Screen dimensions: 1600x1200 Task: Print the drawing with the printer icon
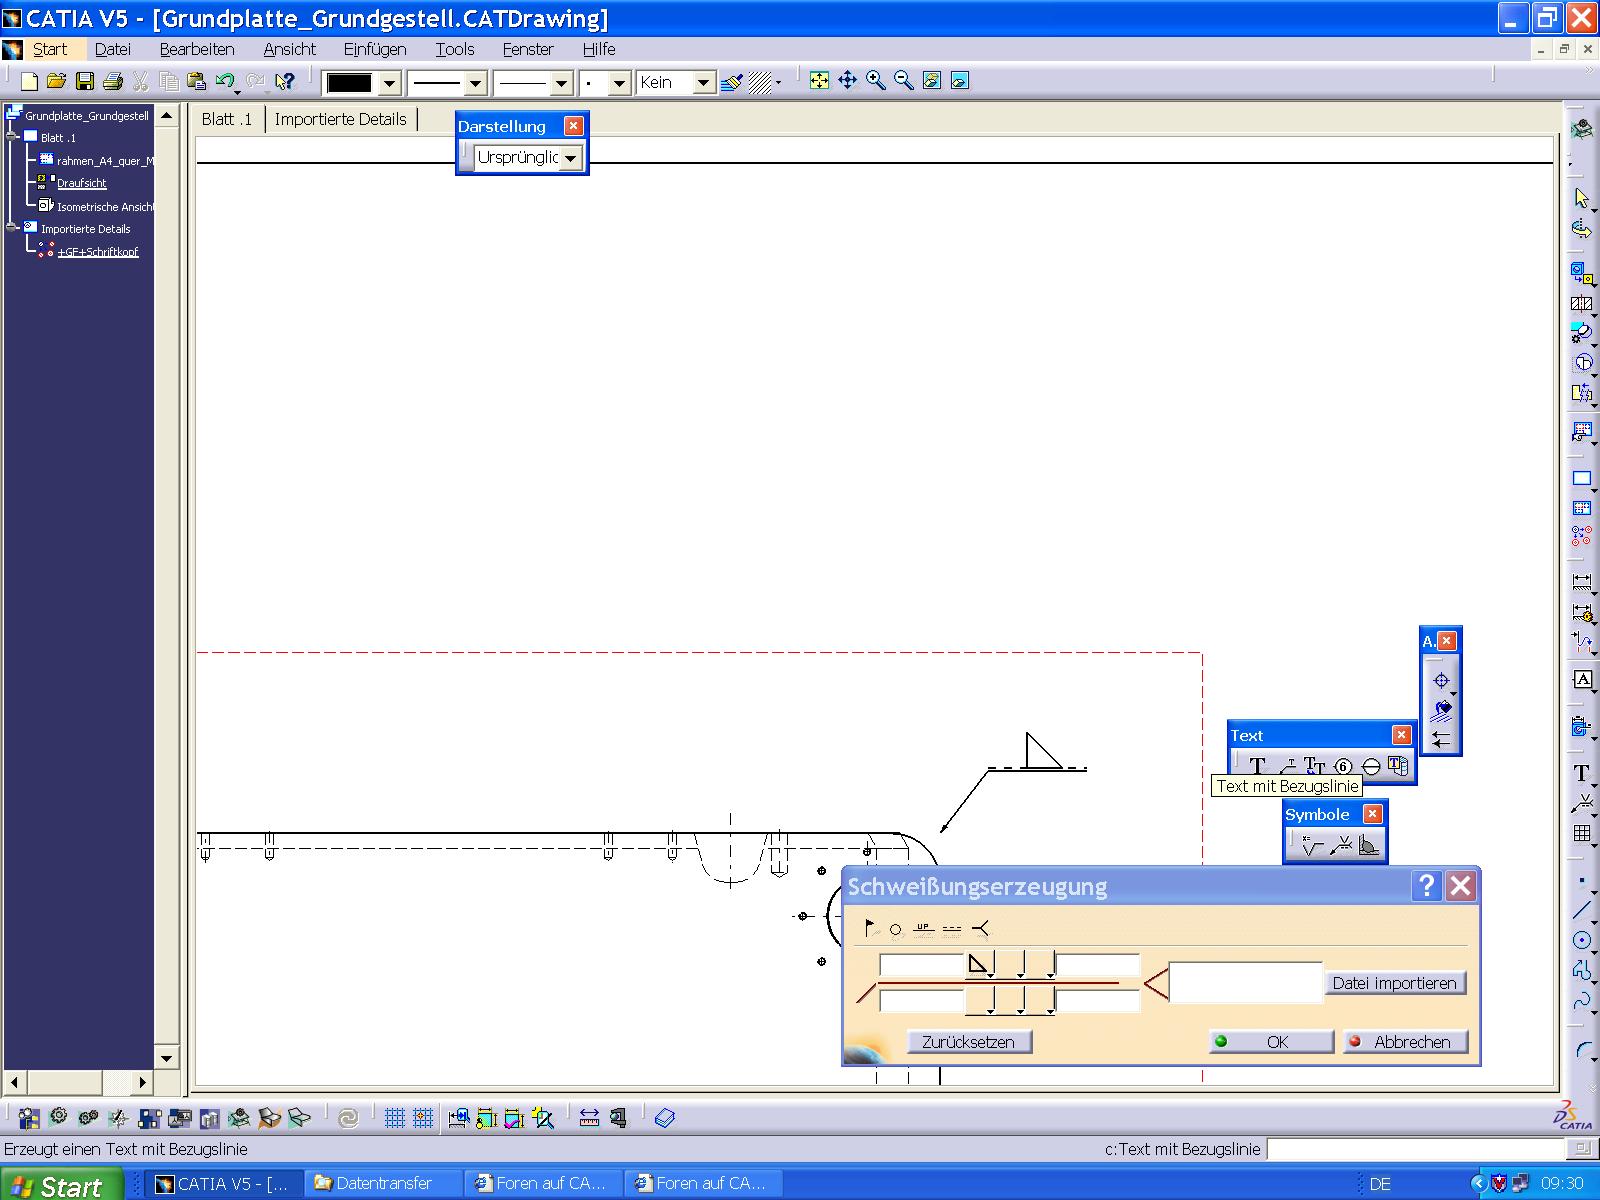(112, 82)
